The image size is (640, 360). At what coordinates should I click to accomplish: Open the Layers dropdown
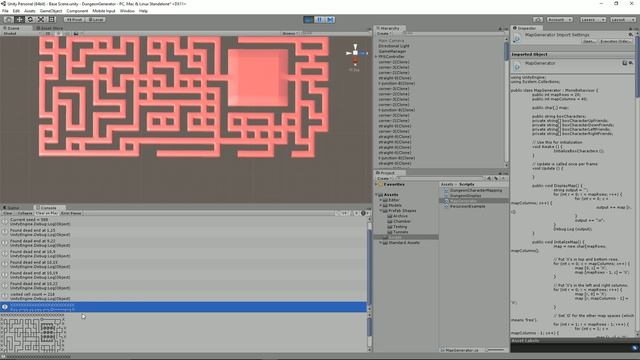592,19
